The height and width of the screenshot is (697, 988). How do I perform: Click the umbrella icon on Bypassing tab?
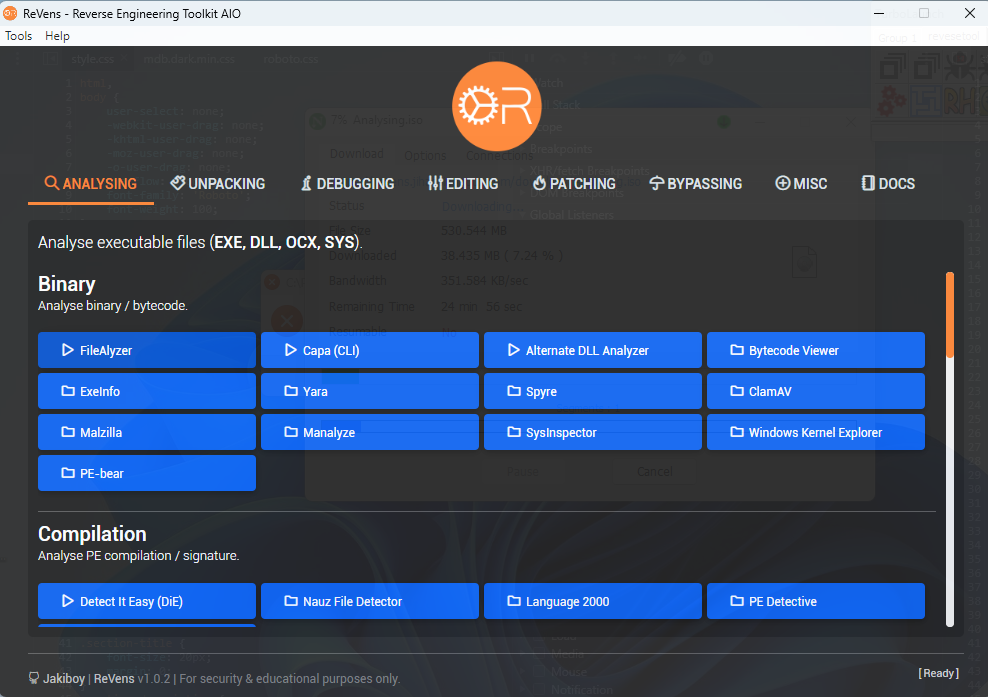pyautogui.click(x=657, y=183)
